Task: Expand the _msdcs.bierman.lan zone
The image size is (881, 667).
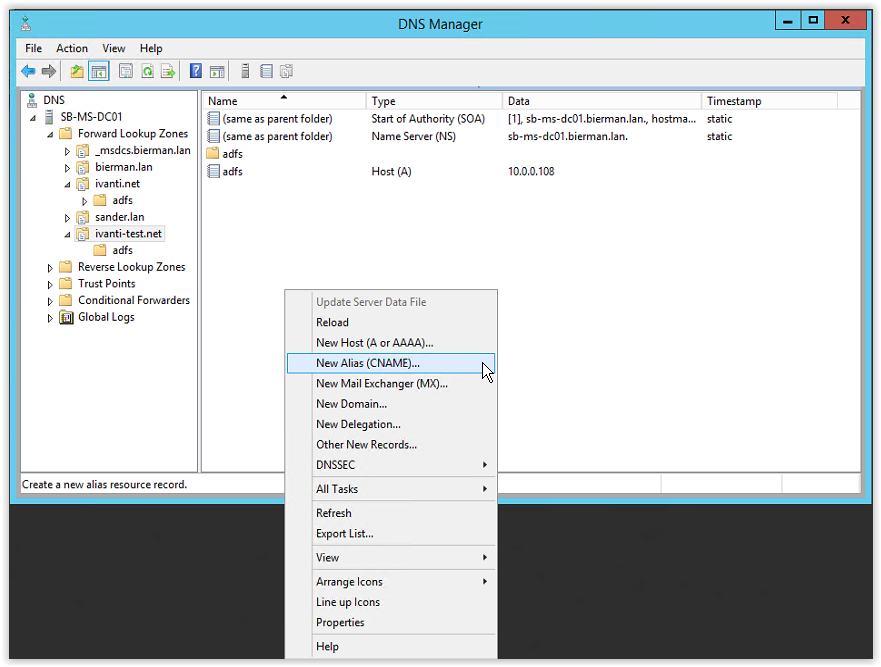Action: click(x=67, y=152)
